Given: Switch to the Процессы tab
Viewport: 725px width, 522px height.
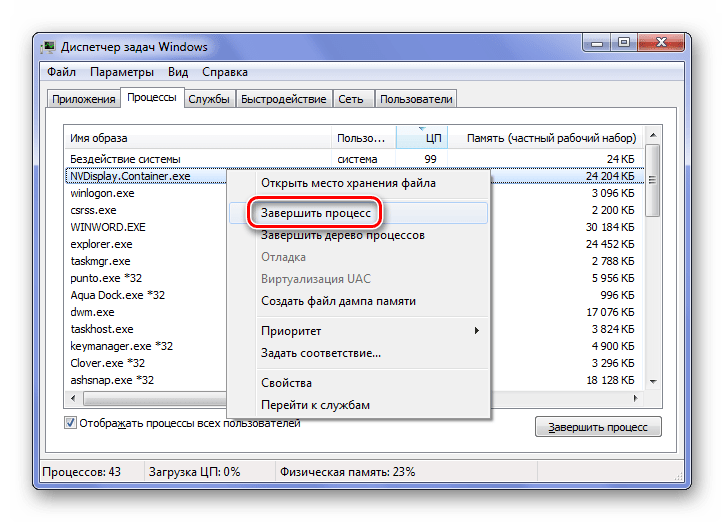Looking at the screenshot, I should (152, 98).
